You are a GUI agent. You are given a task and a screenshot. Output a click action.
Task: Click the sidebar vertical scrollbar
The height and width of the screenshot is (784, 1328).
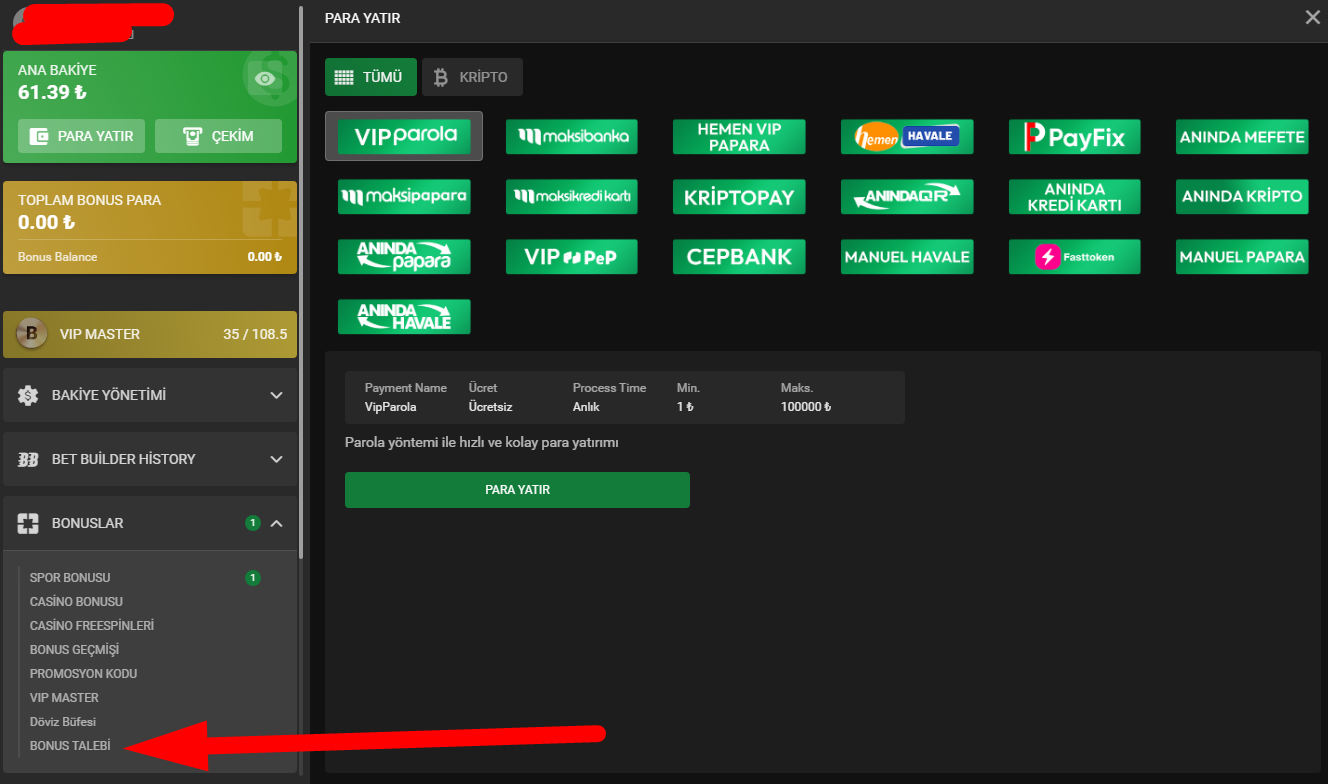click(301, 280)
